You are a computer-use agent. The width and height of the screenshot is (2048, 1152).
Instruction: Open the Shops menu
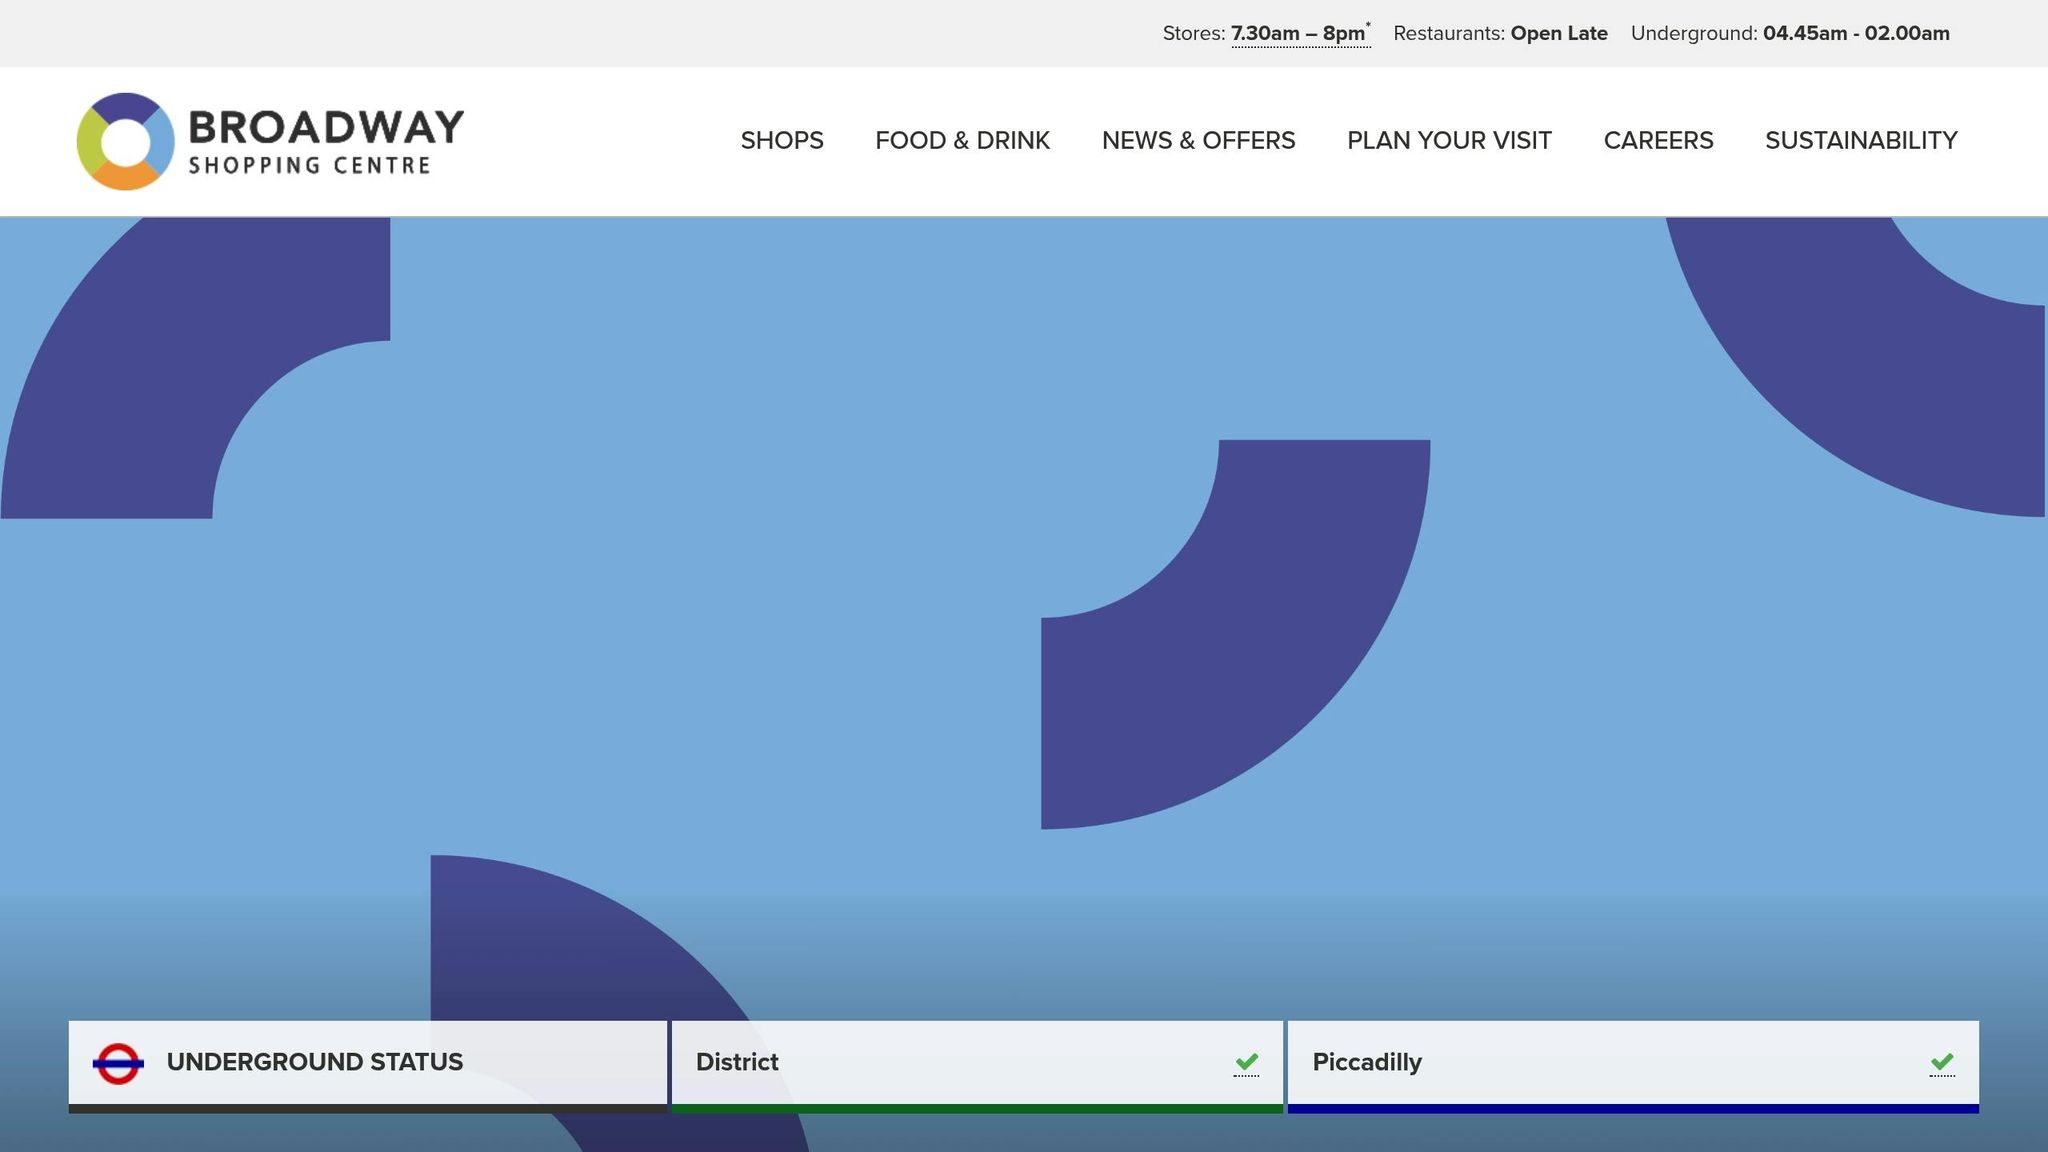tap(781, 141)
